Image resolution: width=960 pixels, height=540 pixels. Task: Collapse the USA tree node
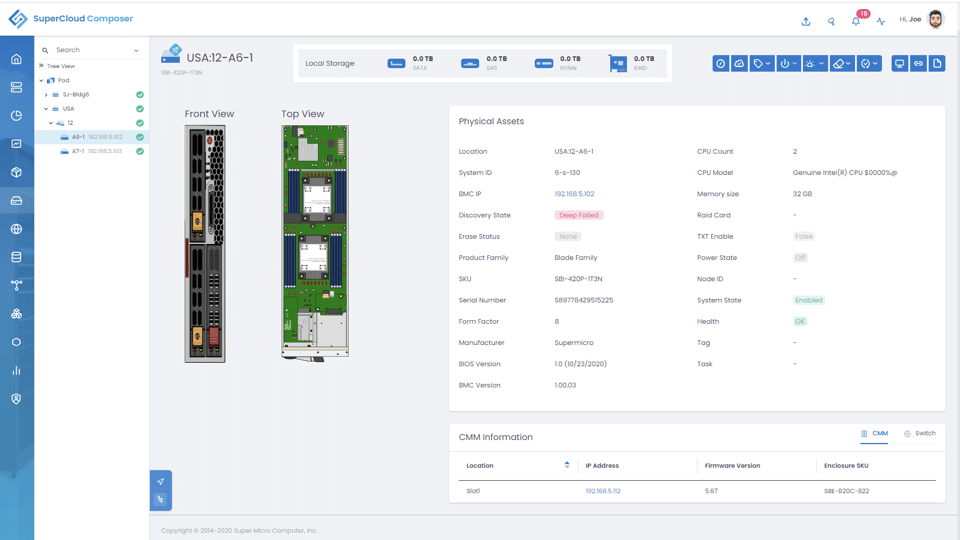tap(46, 109)
